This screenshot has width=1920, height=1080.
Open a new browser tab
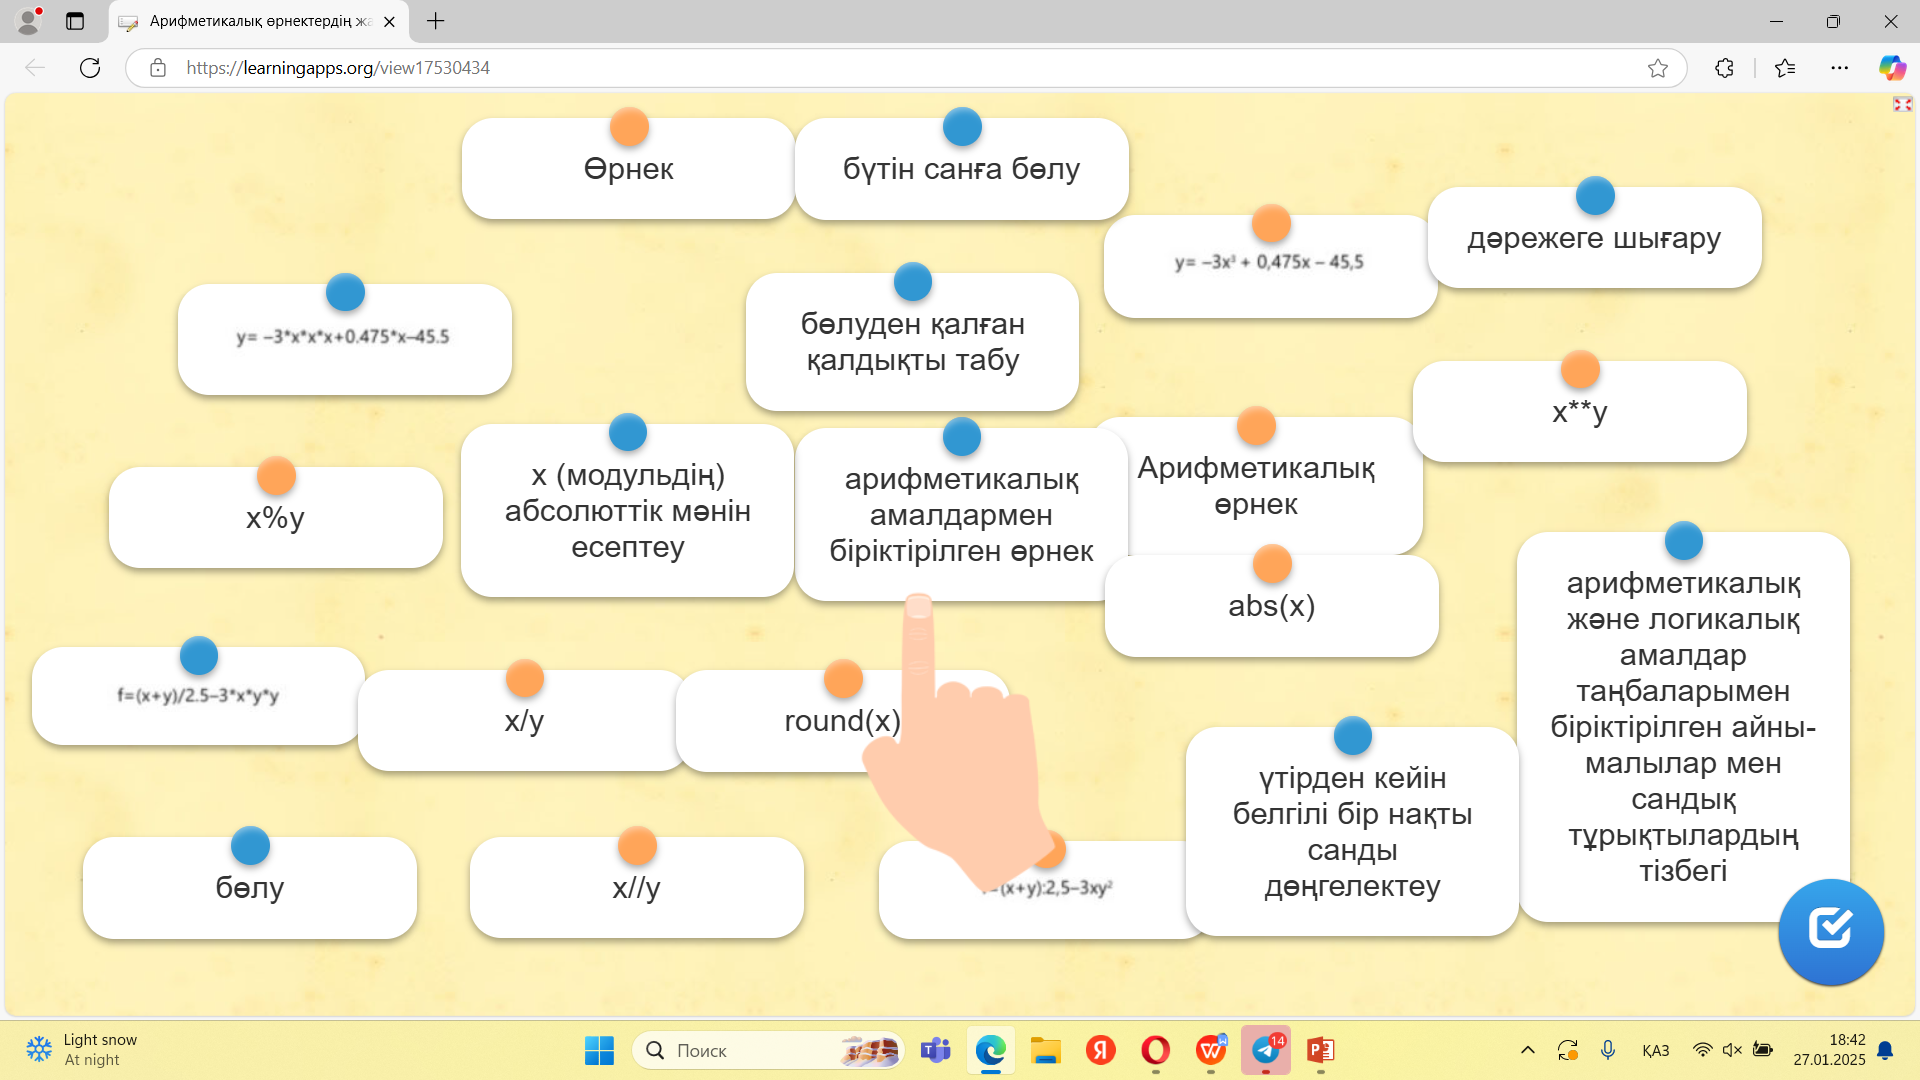tap(435, 21)
